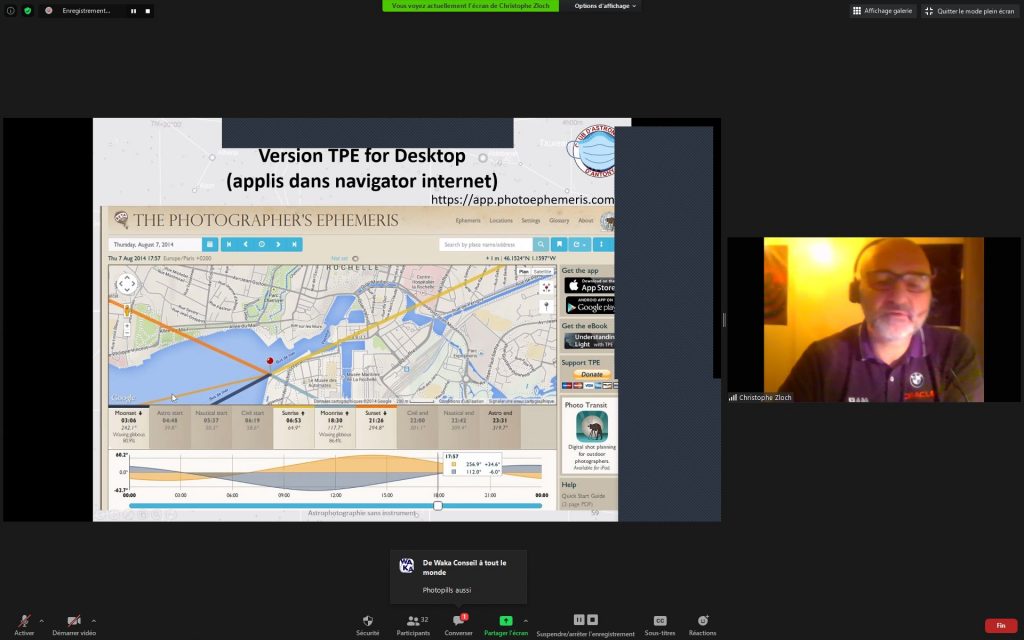Start camera with Démarrer vidéo
The image size is (1024, 640).
pyautogui.click(x=74, y=624)
